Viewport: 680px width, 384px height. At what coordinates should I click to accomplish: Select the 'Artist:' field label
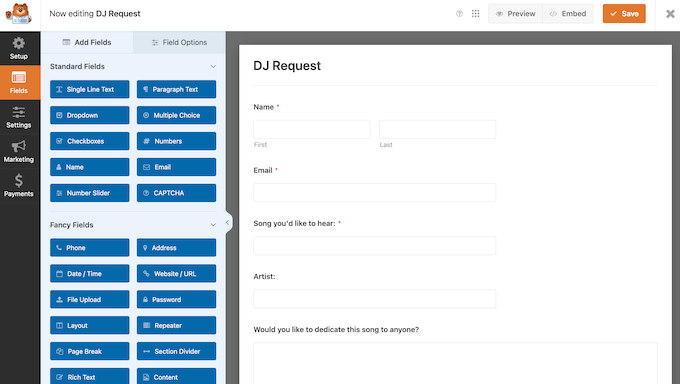point(264,276)
